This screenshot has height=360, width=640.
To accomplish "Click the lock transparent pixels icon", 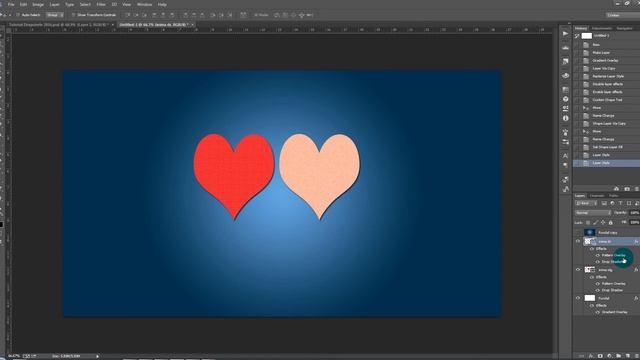I will [x=588, y=222].
